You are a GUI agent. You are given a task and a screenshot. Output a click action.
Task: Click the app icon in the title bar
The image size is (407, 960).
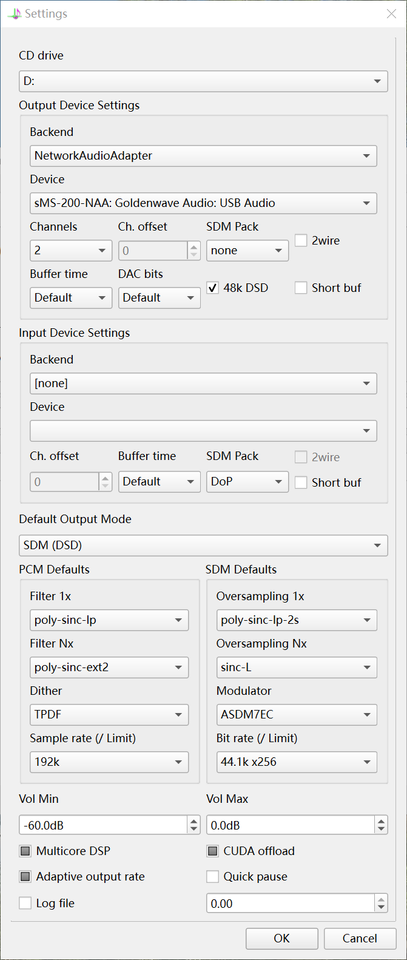(x=16, y=13)
